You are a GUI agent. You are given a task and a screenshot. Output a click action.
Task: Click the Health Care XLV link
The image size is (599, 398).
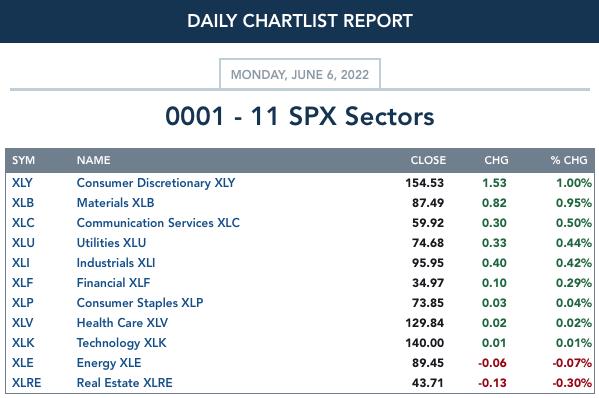click(x=122, y=323)
